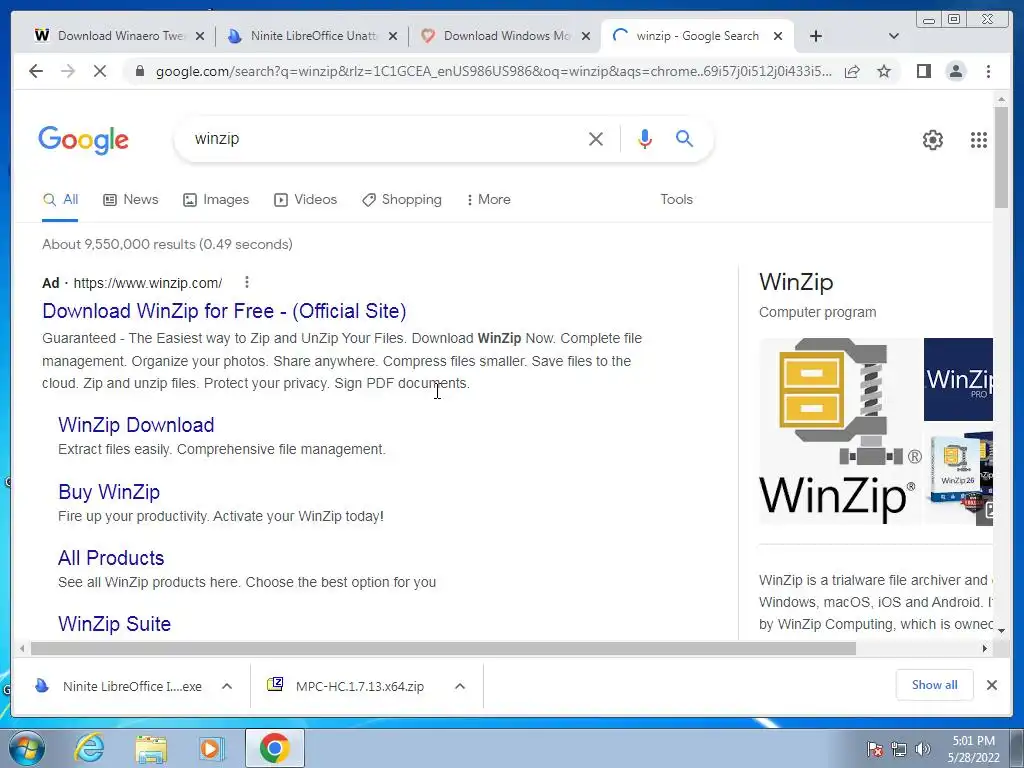Screen dimensions: 1024x768
Task: Select the Shopping results tab
Action: tap(402, 199)
